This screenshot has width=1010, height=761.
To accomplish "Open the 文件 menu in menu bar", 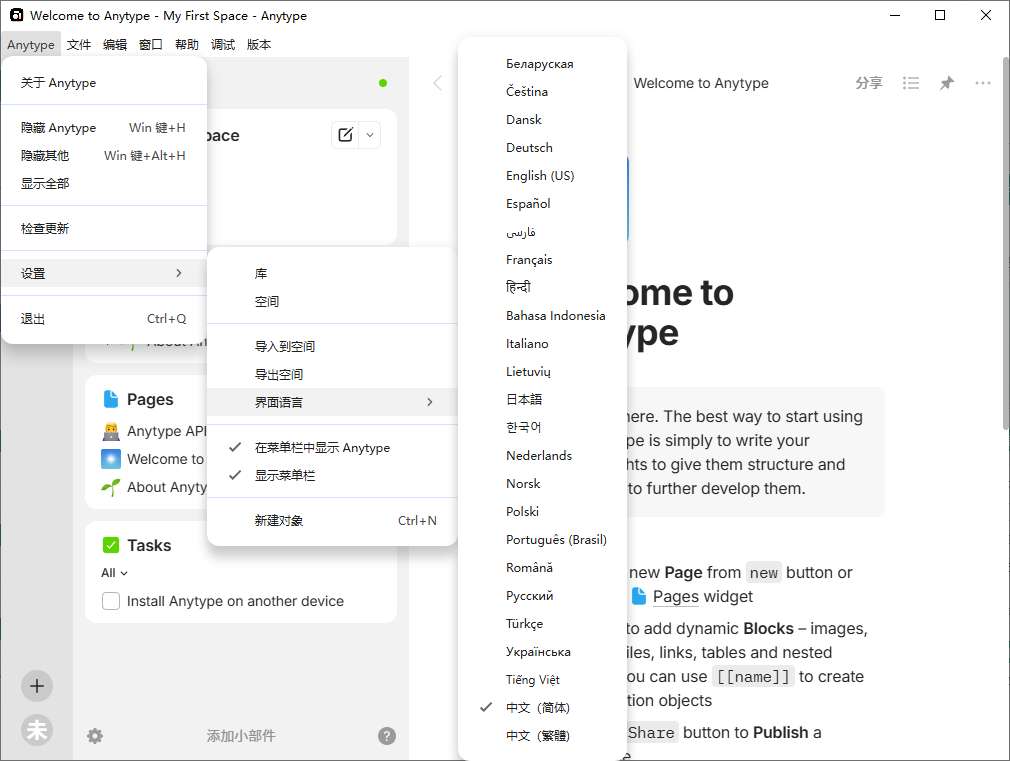I will click(x=79, y=45).
